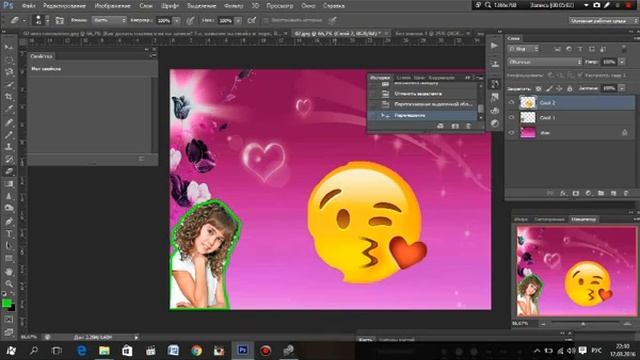Select the Dodge tool
Image resolution: width=640 pixels, height=360 pixels.
pos(9,209)
